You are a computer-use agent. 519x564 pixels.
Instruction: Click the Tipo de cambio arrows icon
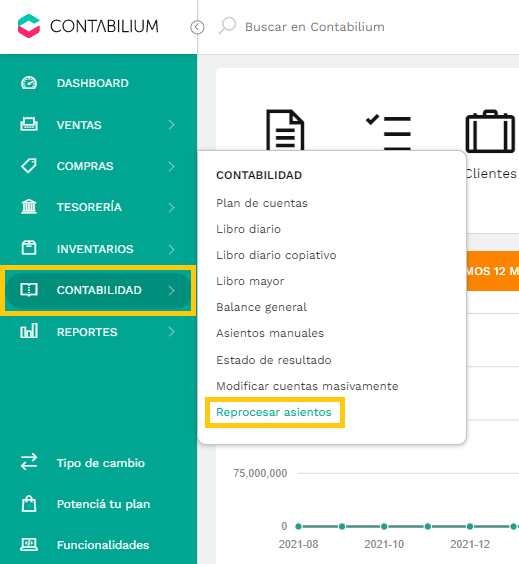tap(29, 462)
